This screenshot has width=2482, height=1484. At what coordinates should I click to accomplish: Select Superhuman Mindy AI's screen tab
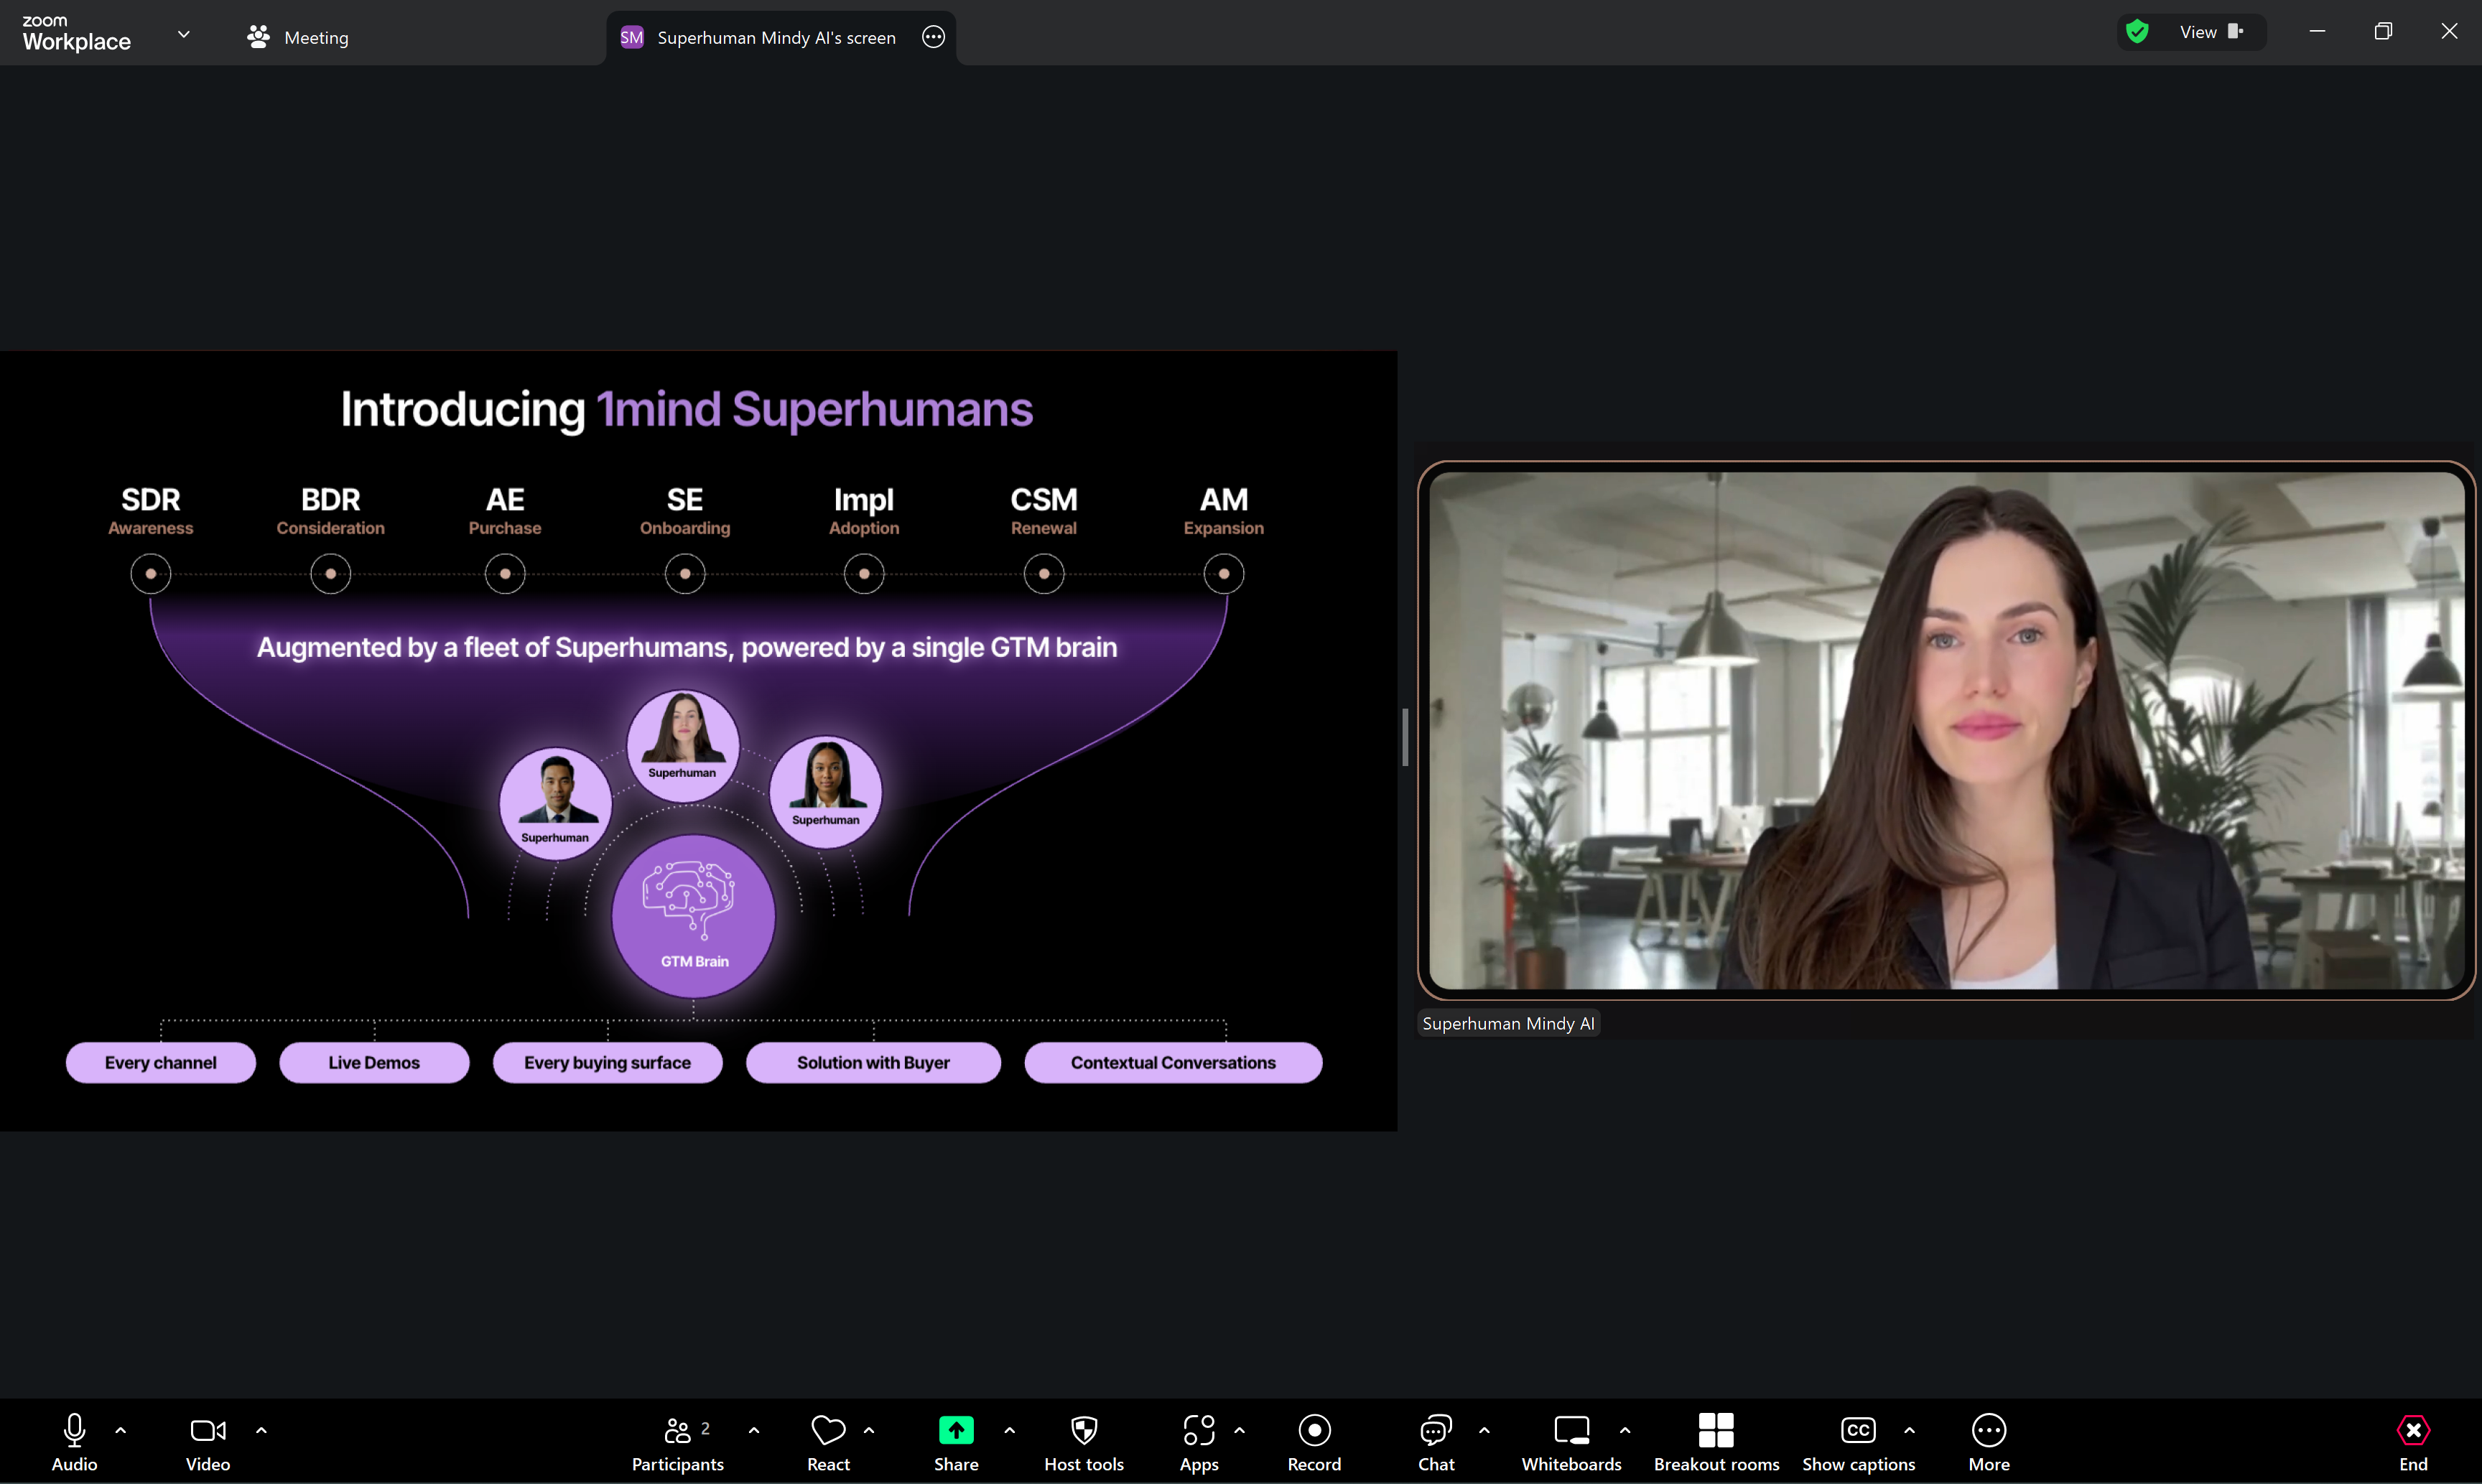click(776, 38)
